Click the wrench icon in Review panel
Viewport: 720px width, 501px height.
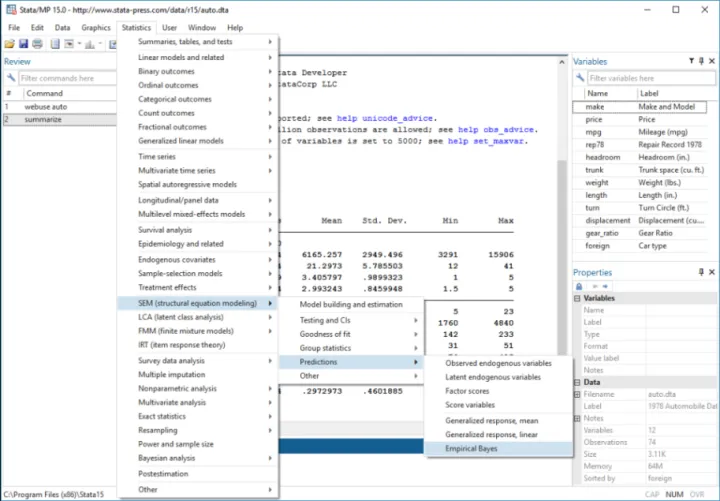point(10,77)
